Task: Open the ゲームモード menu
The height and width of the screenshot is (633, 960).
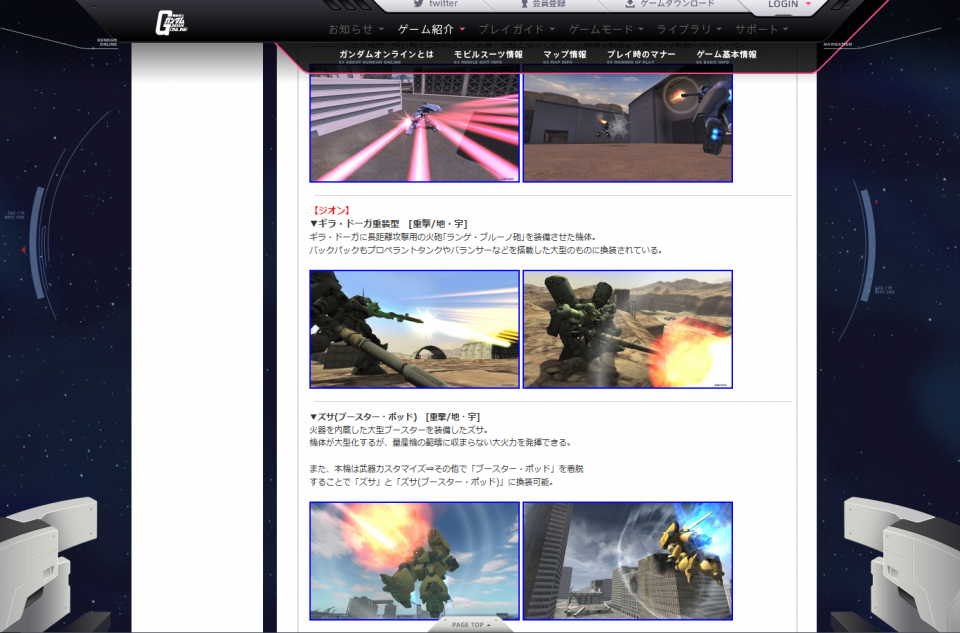Action: [x=606, y=29]
